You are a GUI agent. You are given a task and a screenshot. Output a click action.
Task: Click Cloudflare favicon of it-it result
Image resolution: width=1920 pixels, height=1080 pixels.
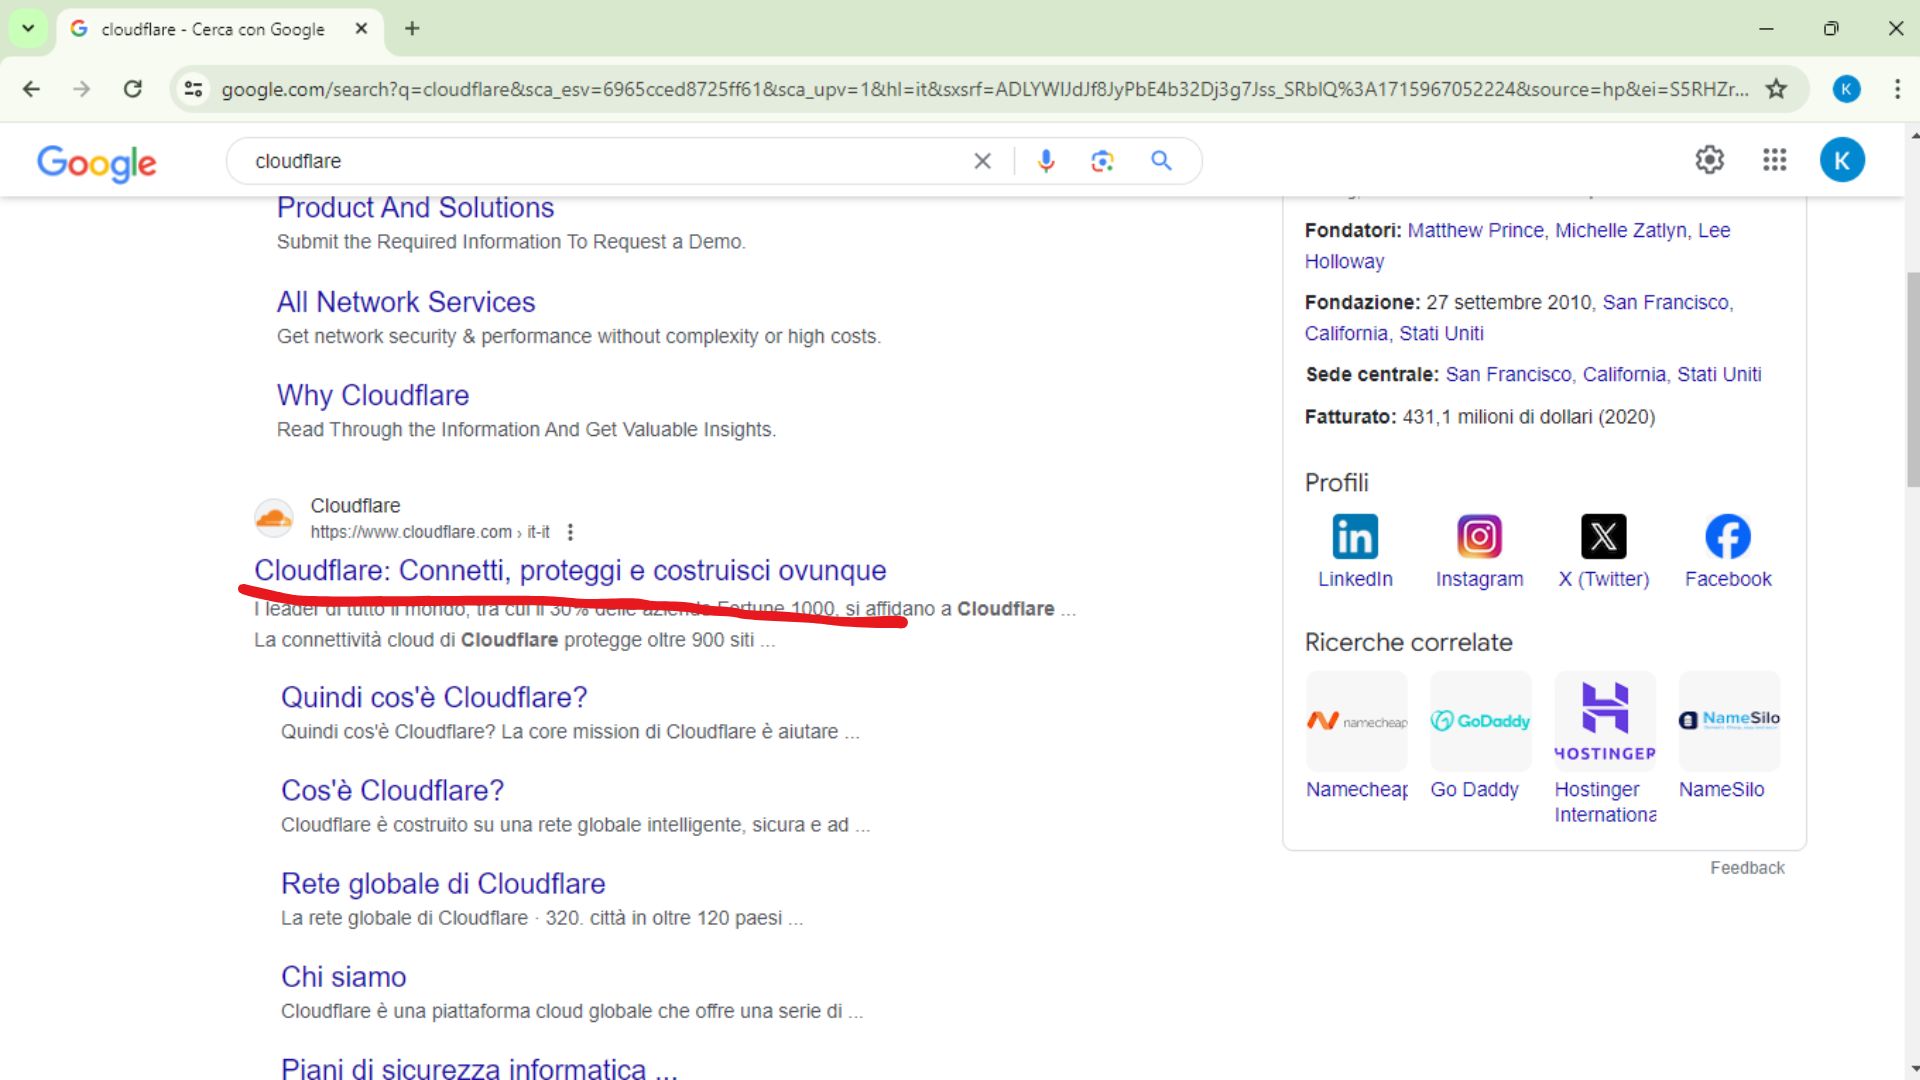tap(274, 518)
